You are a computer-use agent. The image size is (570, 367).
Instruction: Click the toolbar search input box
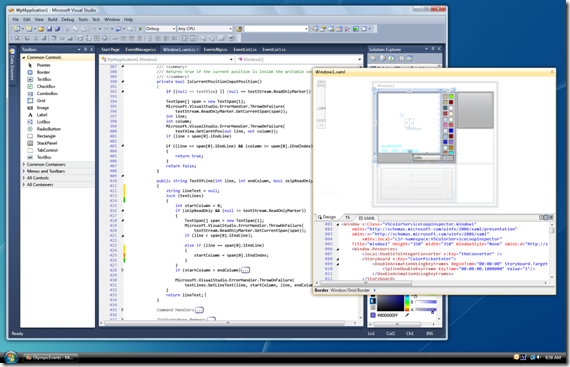[276, 29]
